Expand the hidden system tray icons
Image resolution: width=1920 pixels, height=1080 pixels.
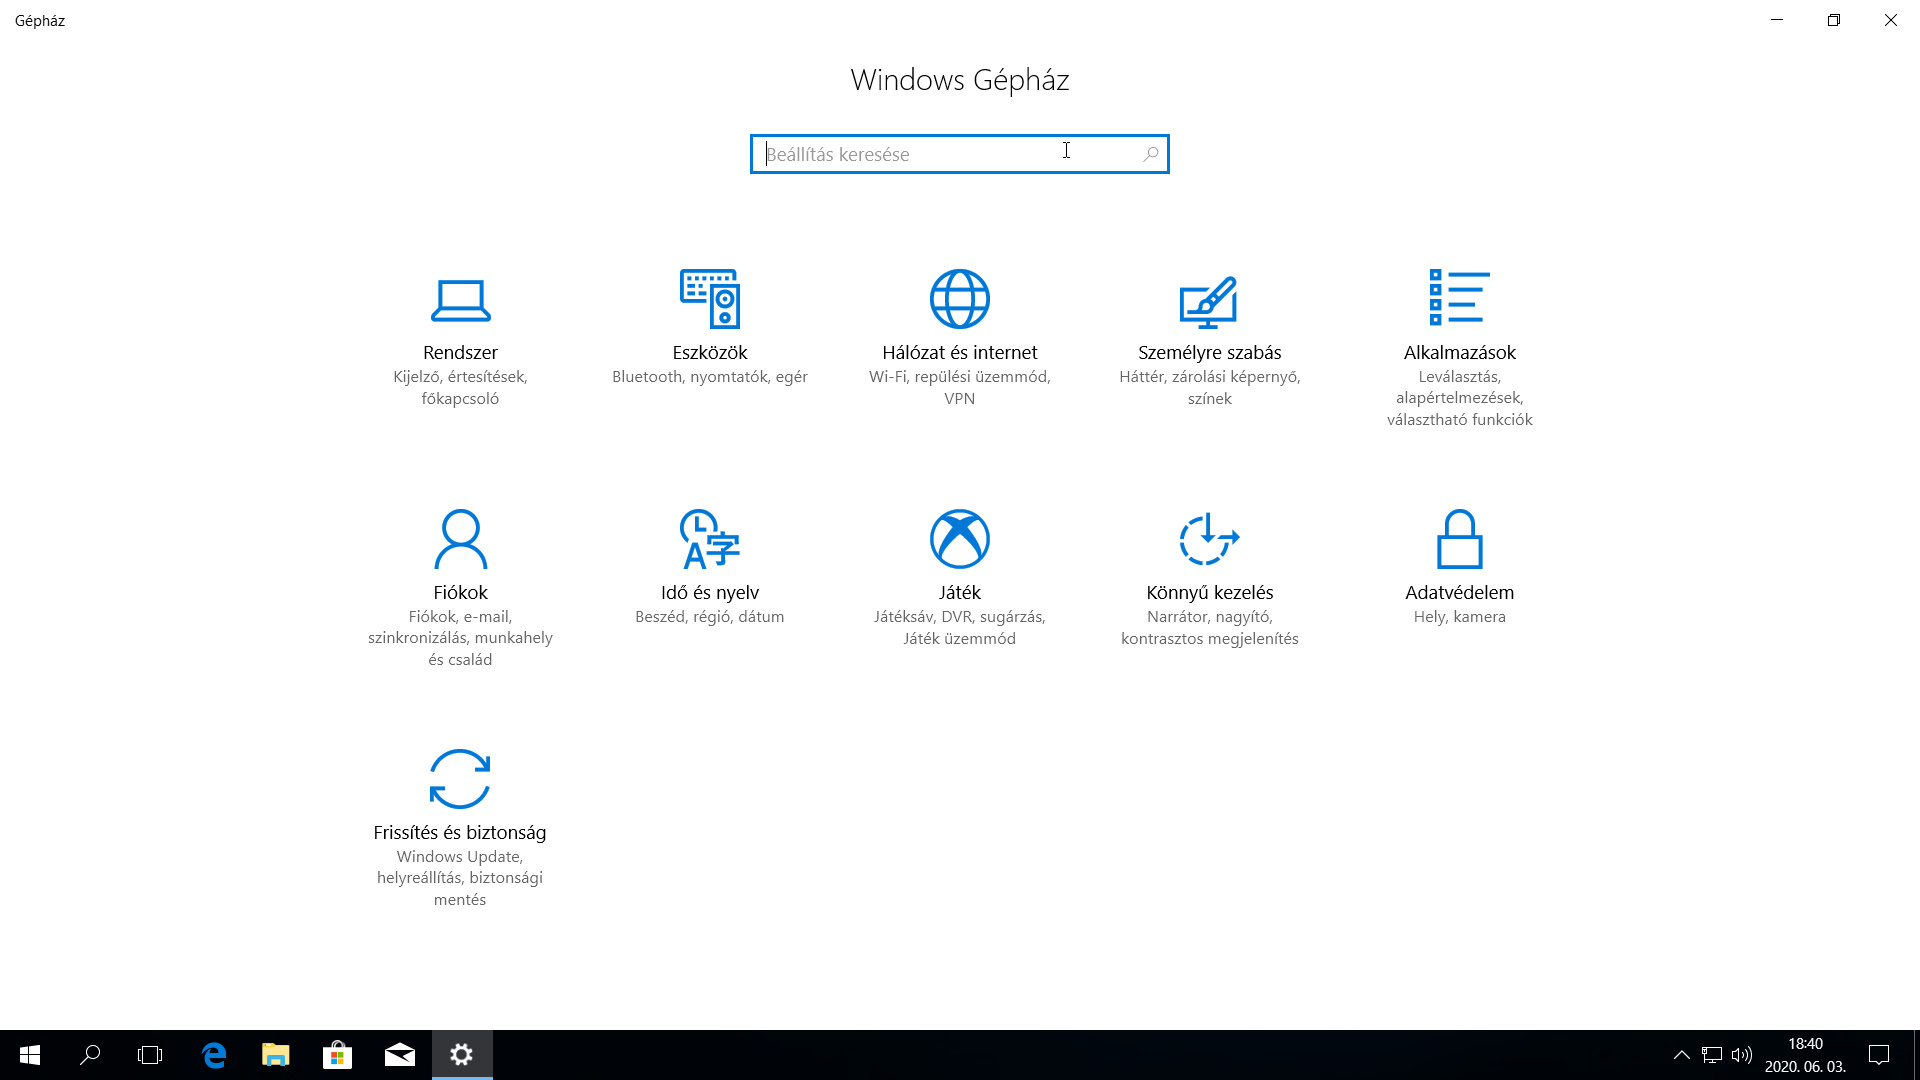click(1682, 1055)
